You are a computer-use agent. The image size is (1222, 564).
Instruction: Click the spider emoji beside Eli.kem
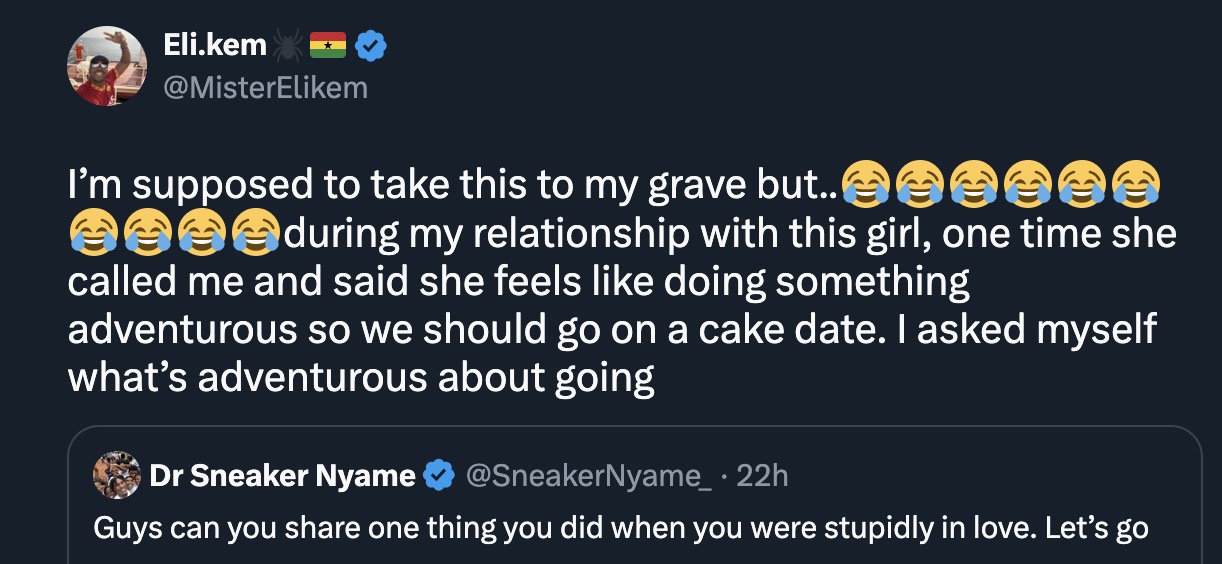[287, 45]
